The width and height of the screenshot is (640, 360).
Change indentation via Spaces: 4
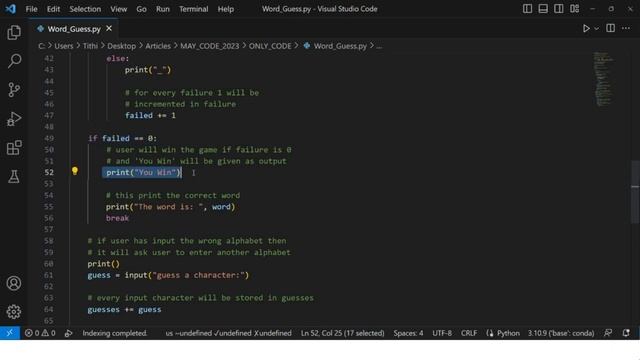(x=408, y=333)
